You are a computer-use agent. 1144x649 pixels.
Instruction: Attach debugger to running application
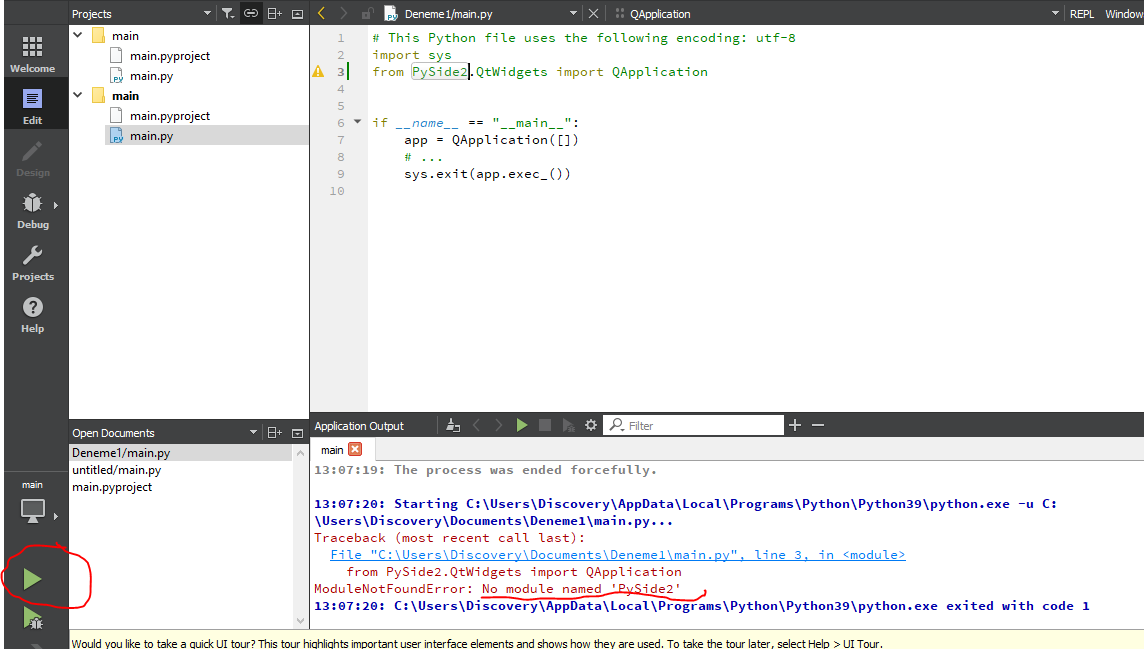click(x=568, y=425)
